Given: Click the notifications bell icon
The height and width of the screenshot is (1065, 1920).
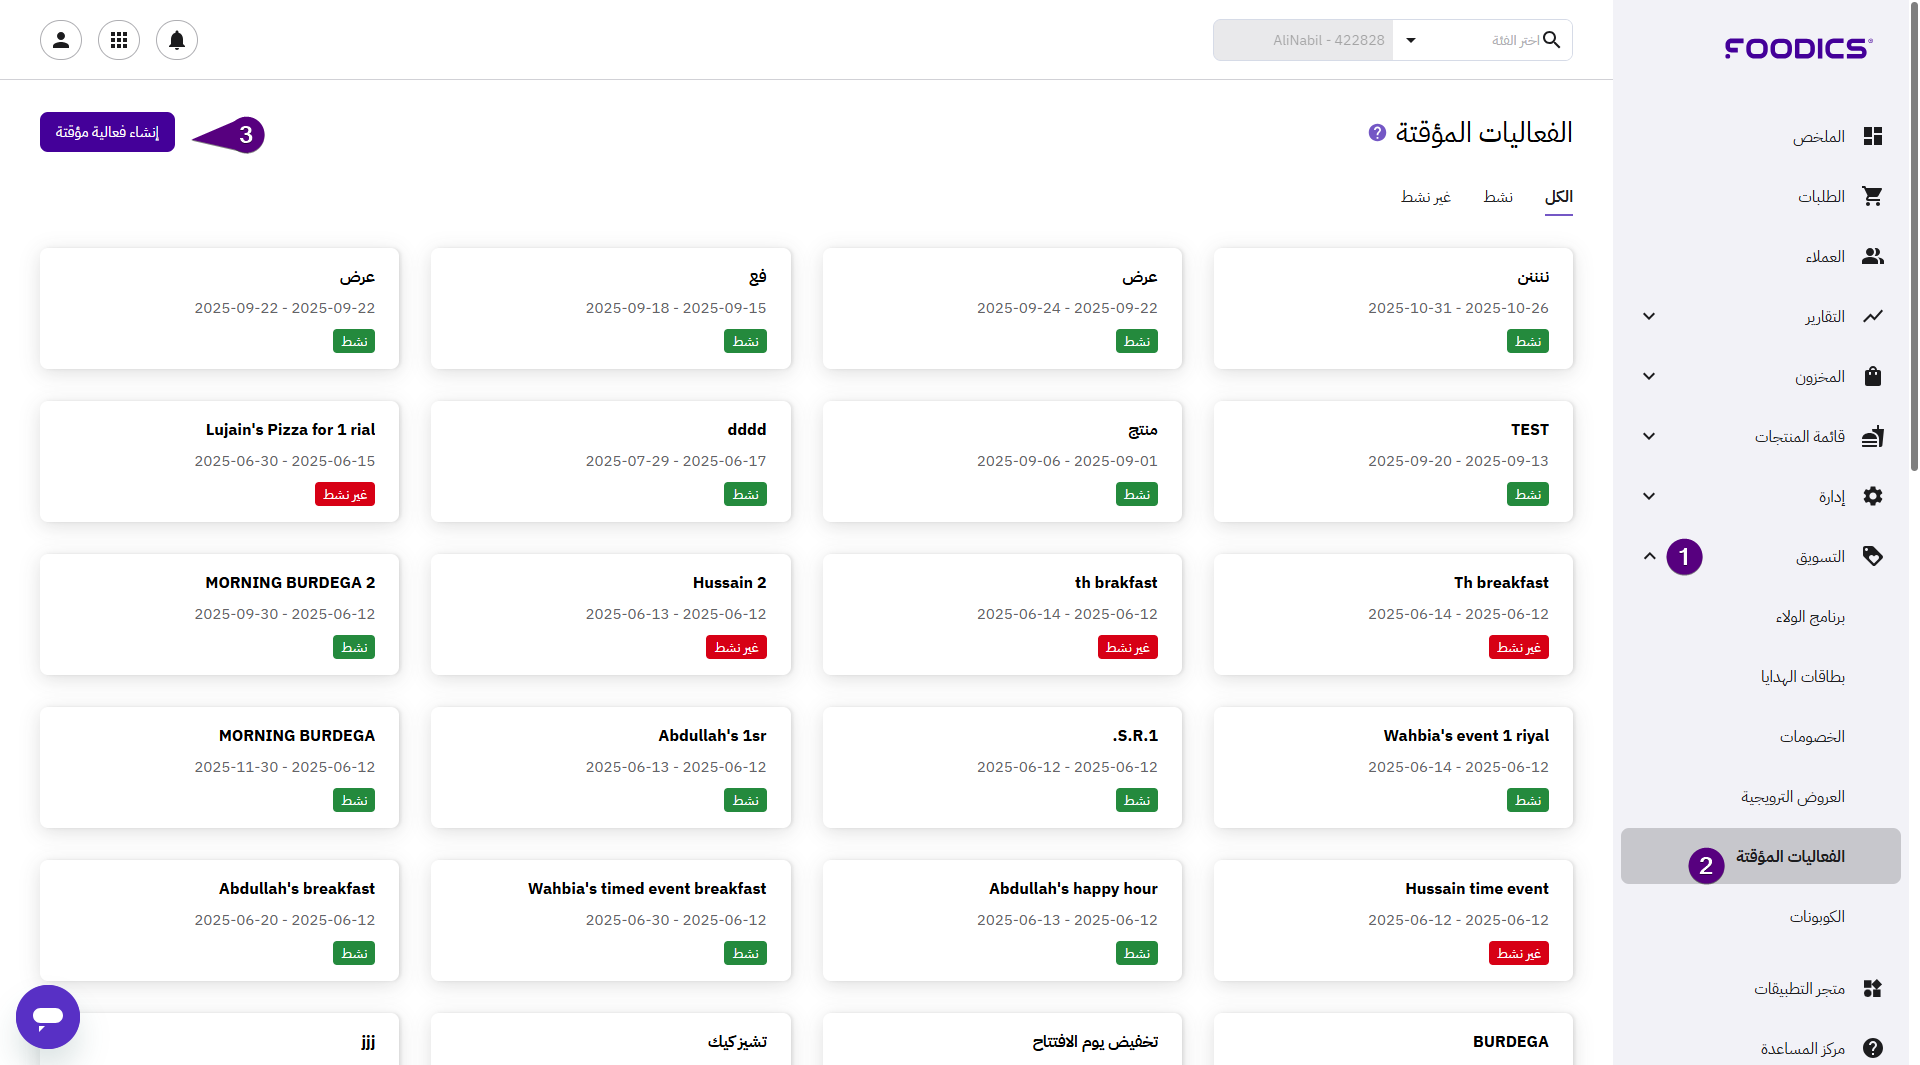Looking at the screenshot, I should pyautogui.click(x=177, y=40).
